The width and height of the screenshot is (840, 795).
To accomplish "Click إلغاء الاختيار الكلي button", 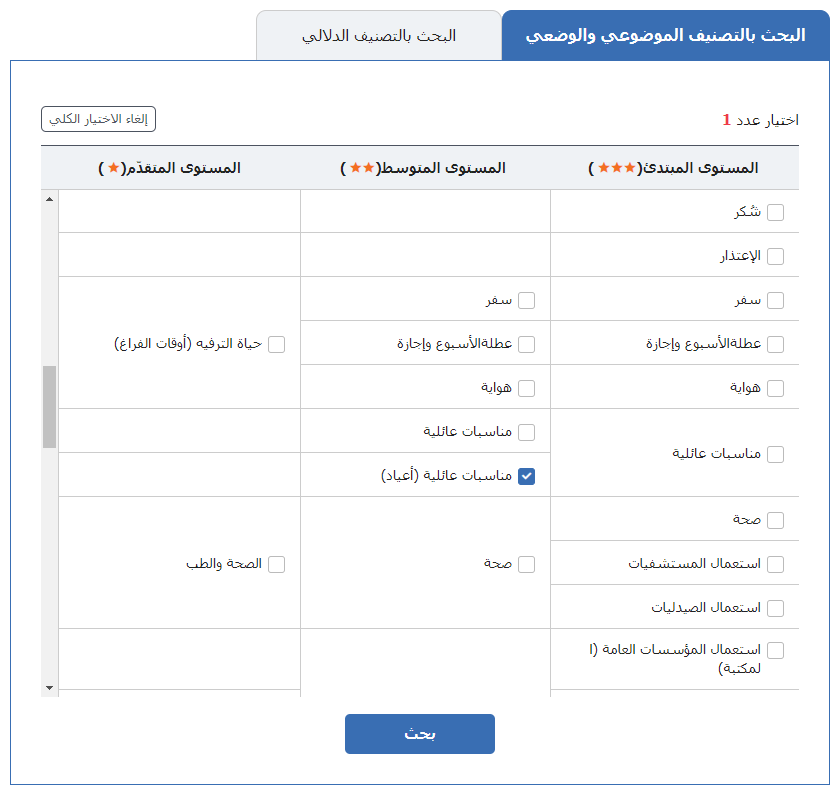I will click(x=98, y=119).
